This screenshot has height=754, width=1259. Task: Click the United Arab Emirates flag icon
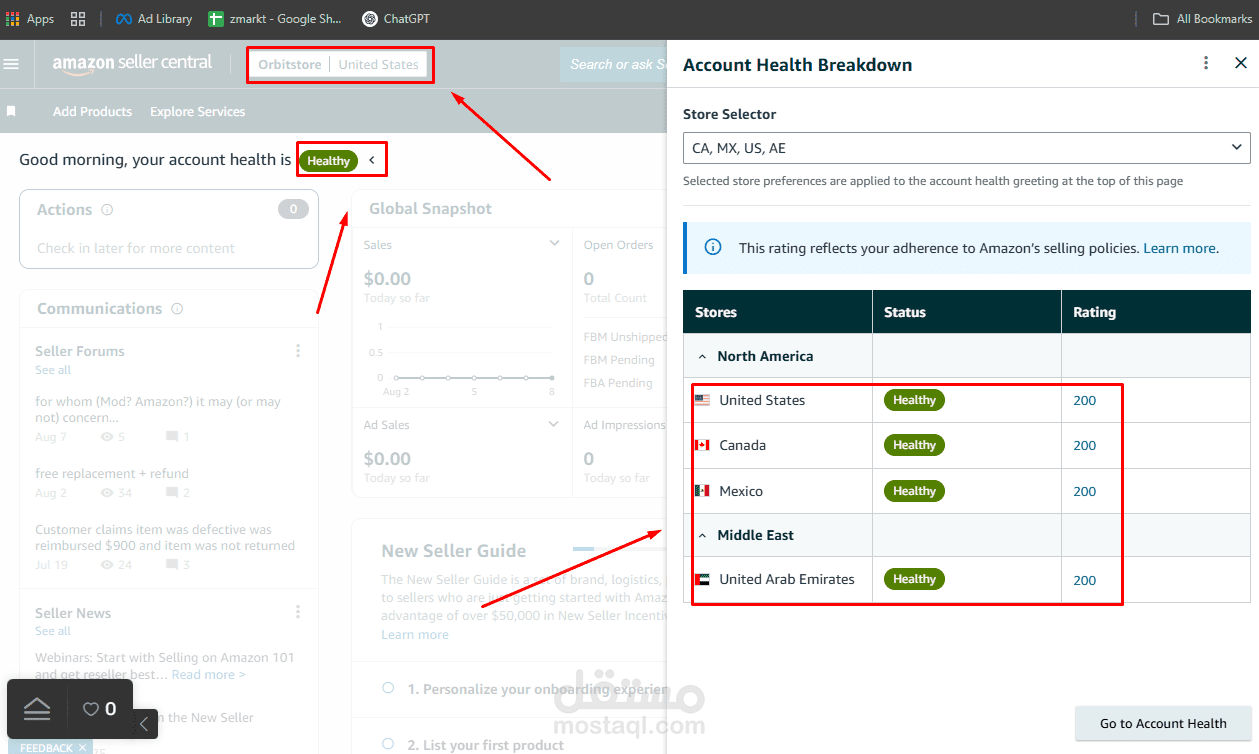tap(702, 579)
